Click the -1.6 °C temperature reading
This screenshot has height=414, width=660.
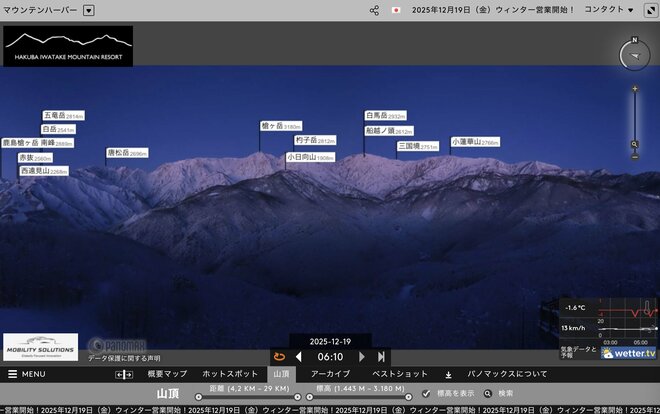click(575, 308)
